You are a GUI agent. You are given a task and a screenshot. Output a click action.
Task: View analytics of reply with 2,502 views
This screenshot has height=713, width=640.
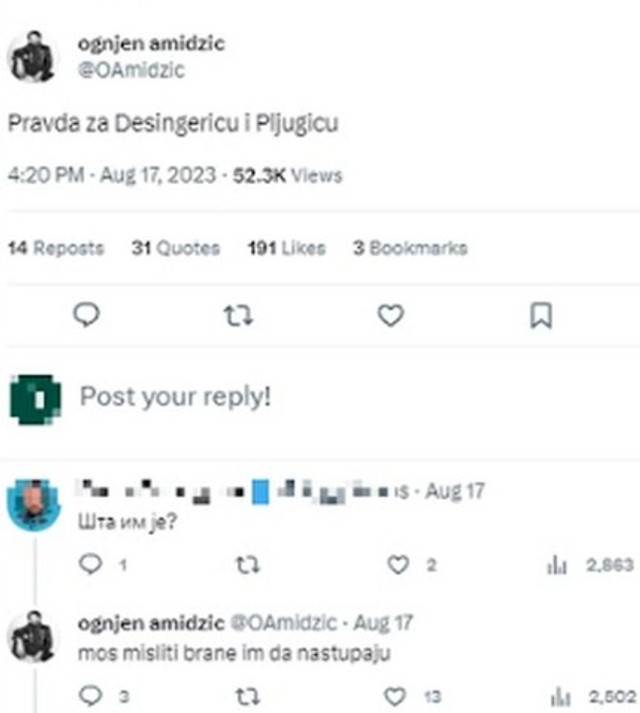click(x=557, y=696)
